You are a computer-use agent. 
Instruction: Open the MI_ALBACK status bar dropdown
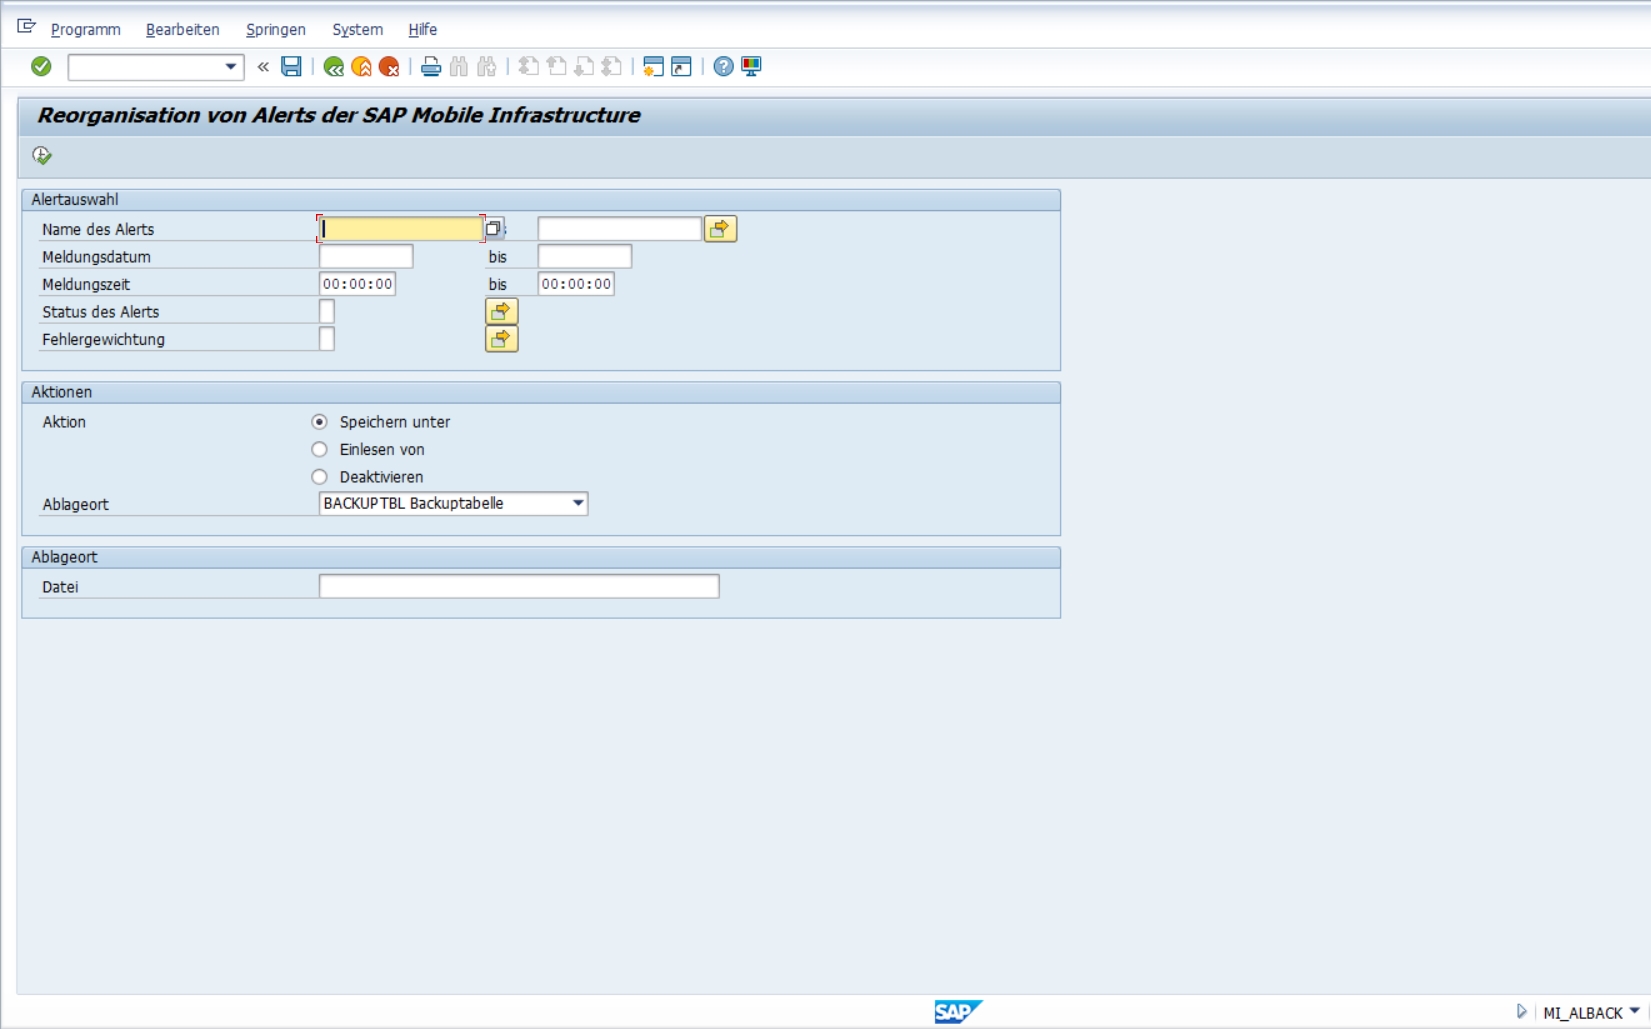pyautogui.click(x=1634, y=1012)
